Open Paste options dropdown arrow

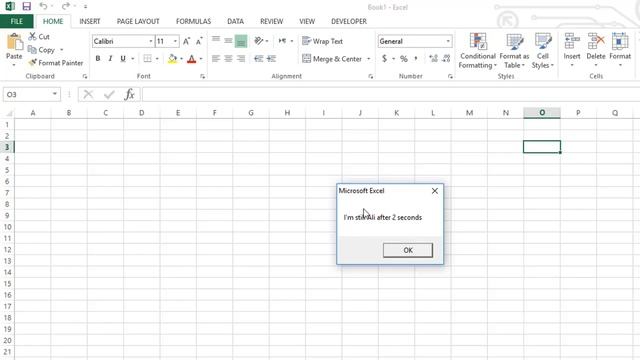coord(14,65)
